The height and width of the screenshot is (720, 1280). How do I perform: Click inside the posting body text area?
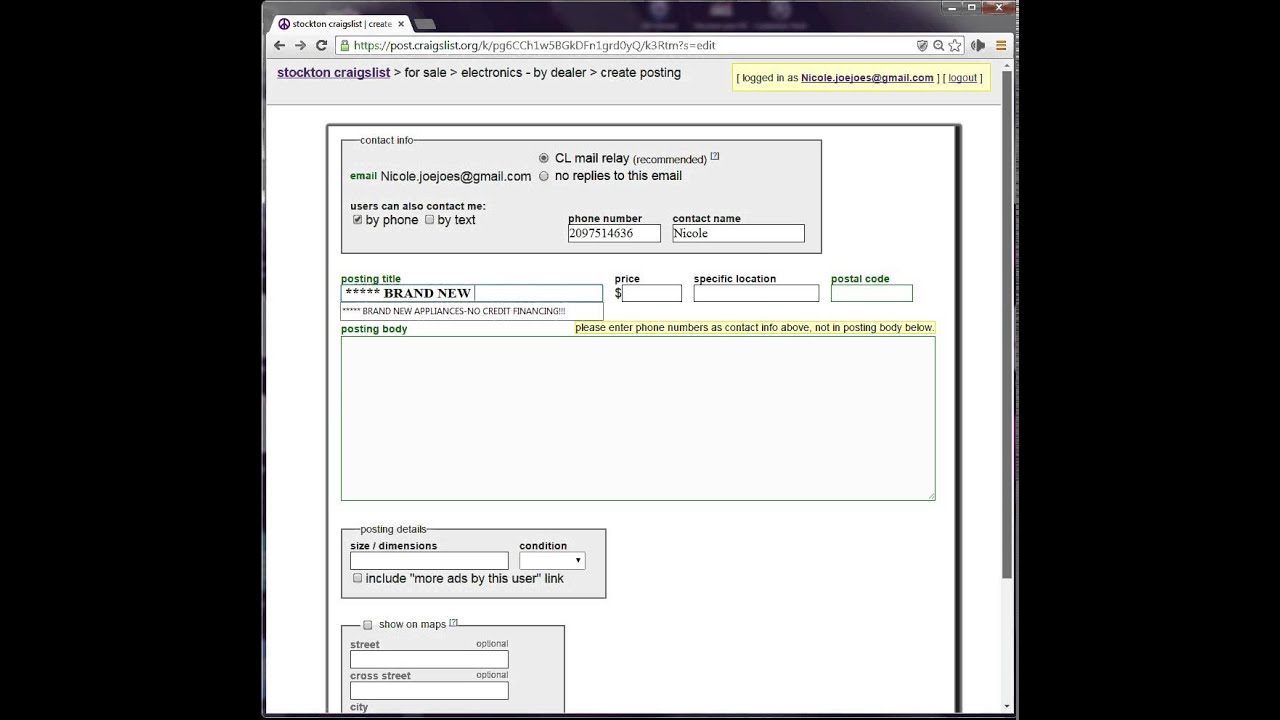[638, 418]
